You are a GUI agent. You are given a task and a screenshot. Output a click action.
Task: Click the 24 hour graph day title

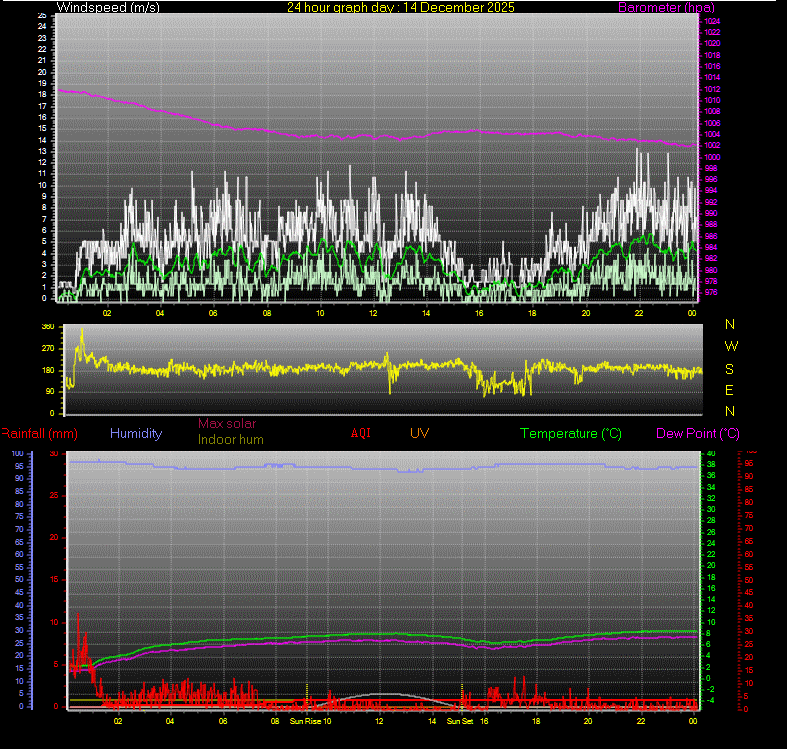pyautogui.click(x=401, y=7)
